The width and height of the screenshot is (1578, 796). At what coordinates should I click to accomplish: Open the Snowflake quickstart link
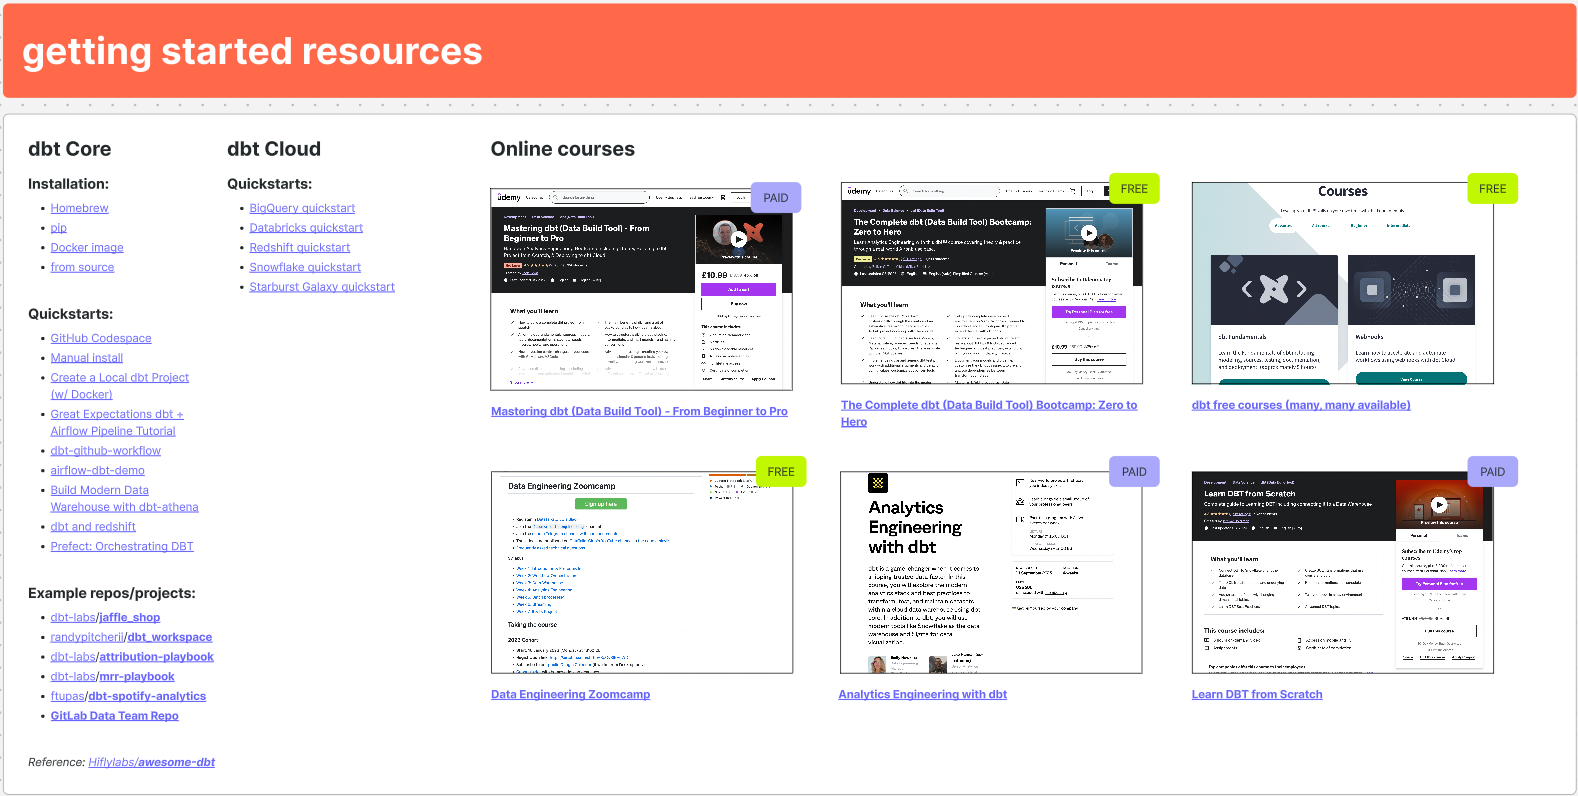pyautogui.click(x=305, y=267)
